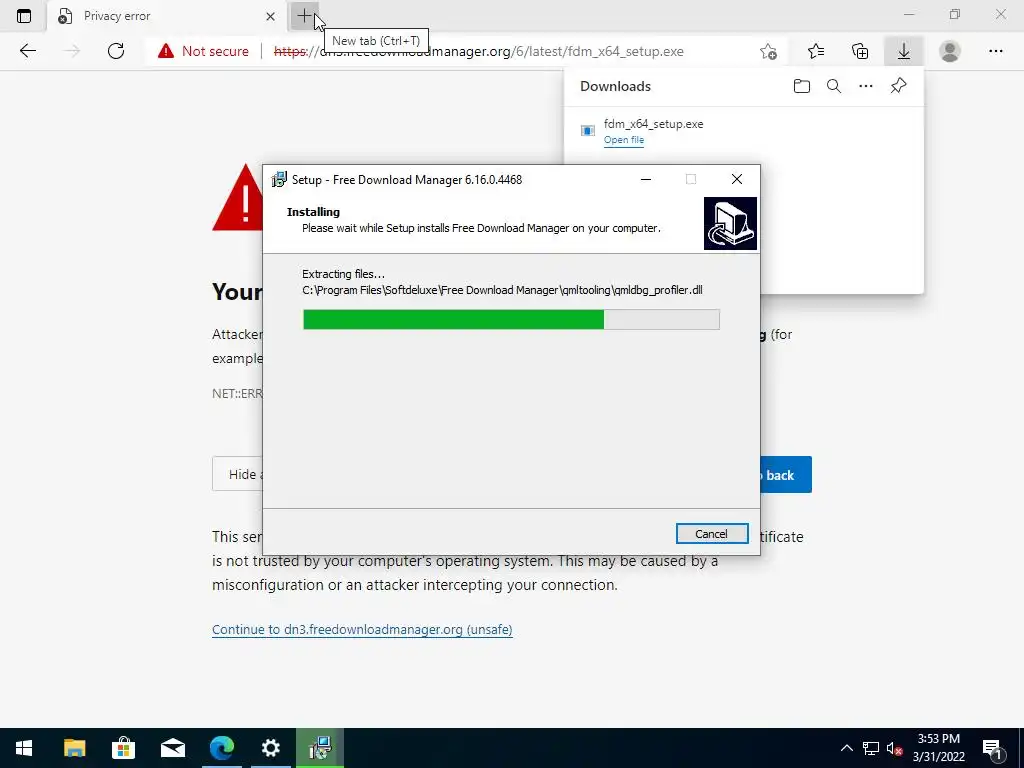This screenshot has width=1024, height=768.
Task: Select the fdm_x64_setup.exe download entry name
Action: [x=653, y=124]
